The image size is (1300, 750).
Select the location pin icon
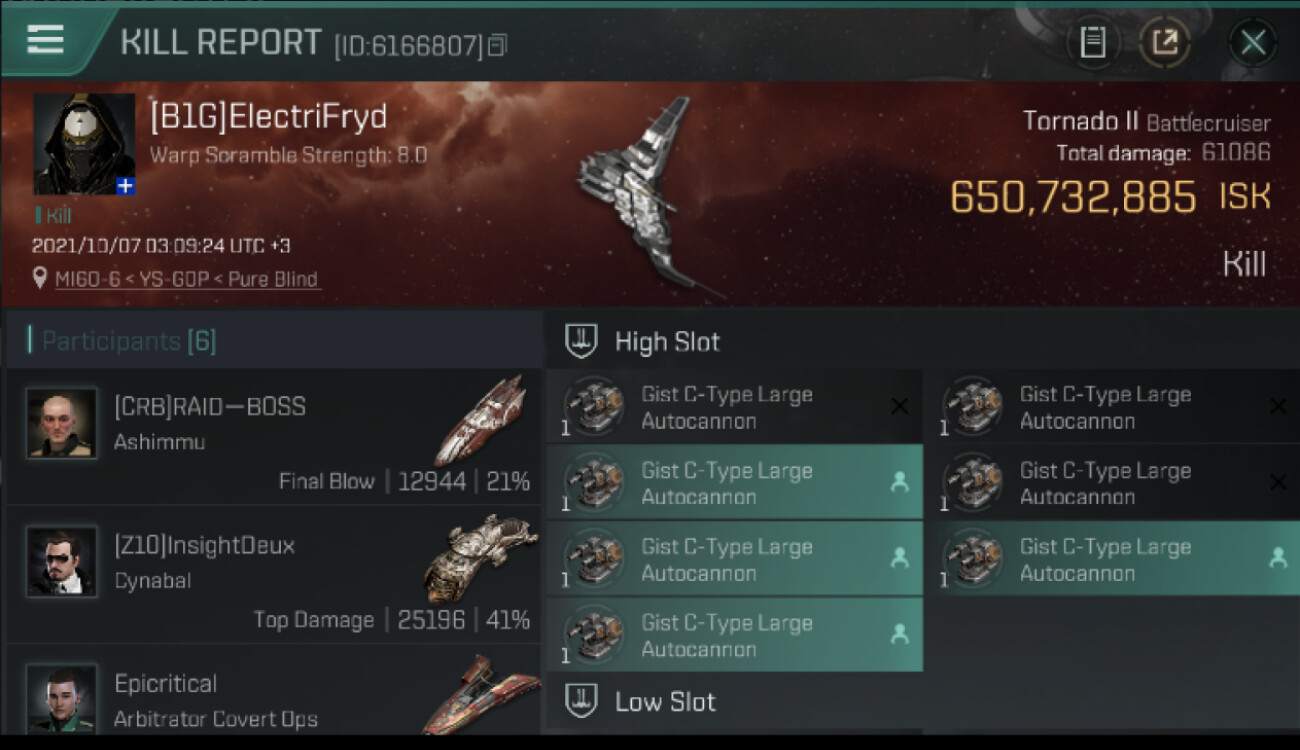point(40,278)
